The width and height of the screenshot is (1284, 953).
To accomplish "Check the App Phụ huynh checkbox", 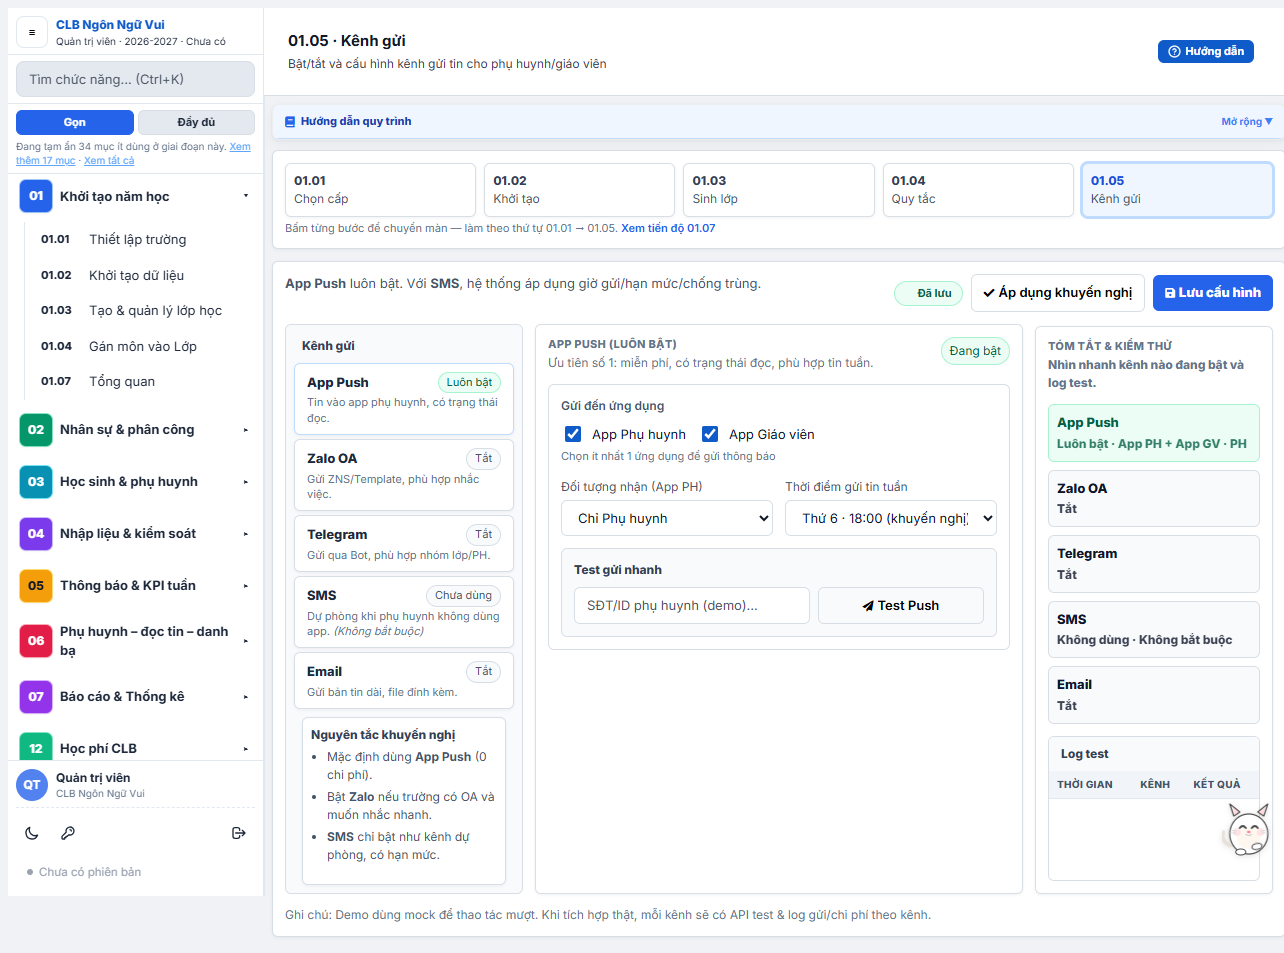I will 573,434.
